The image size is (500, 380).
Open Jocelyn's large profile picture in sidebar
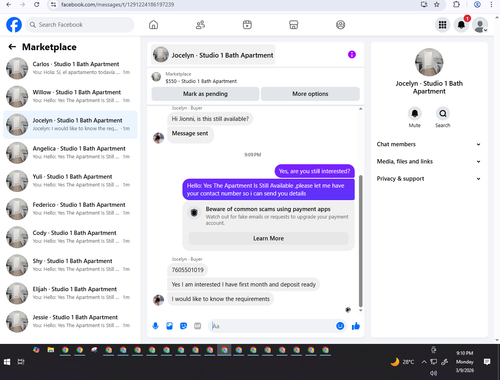click(x=429, y=62)
